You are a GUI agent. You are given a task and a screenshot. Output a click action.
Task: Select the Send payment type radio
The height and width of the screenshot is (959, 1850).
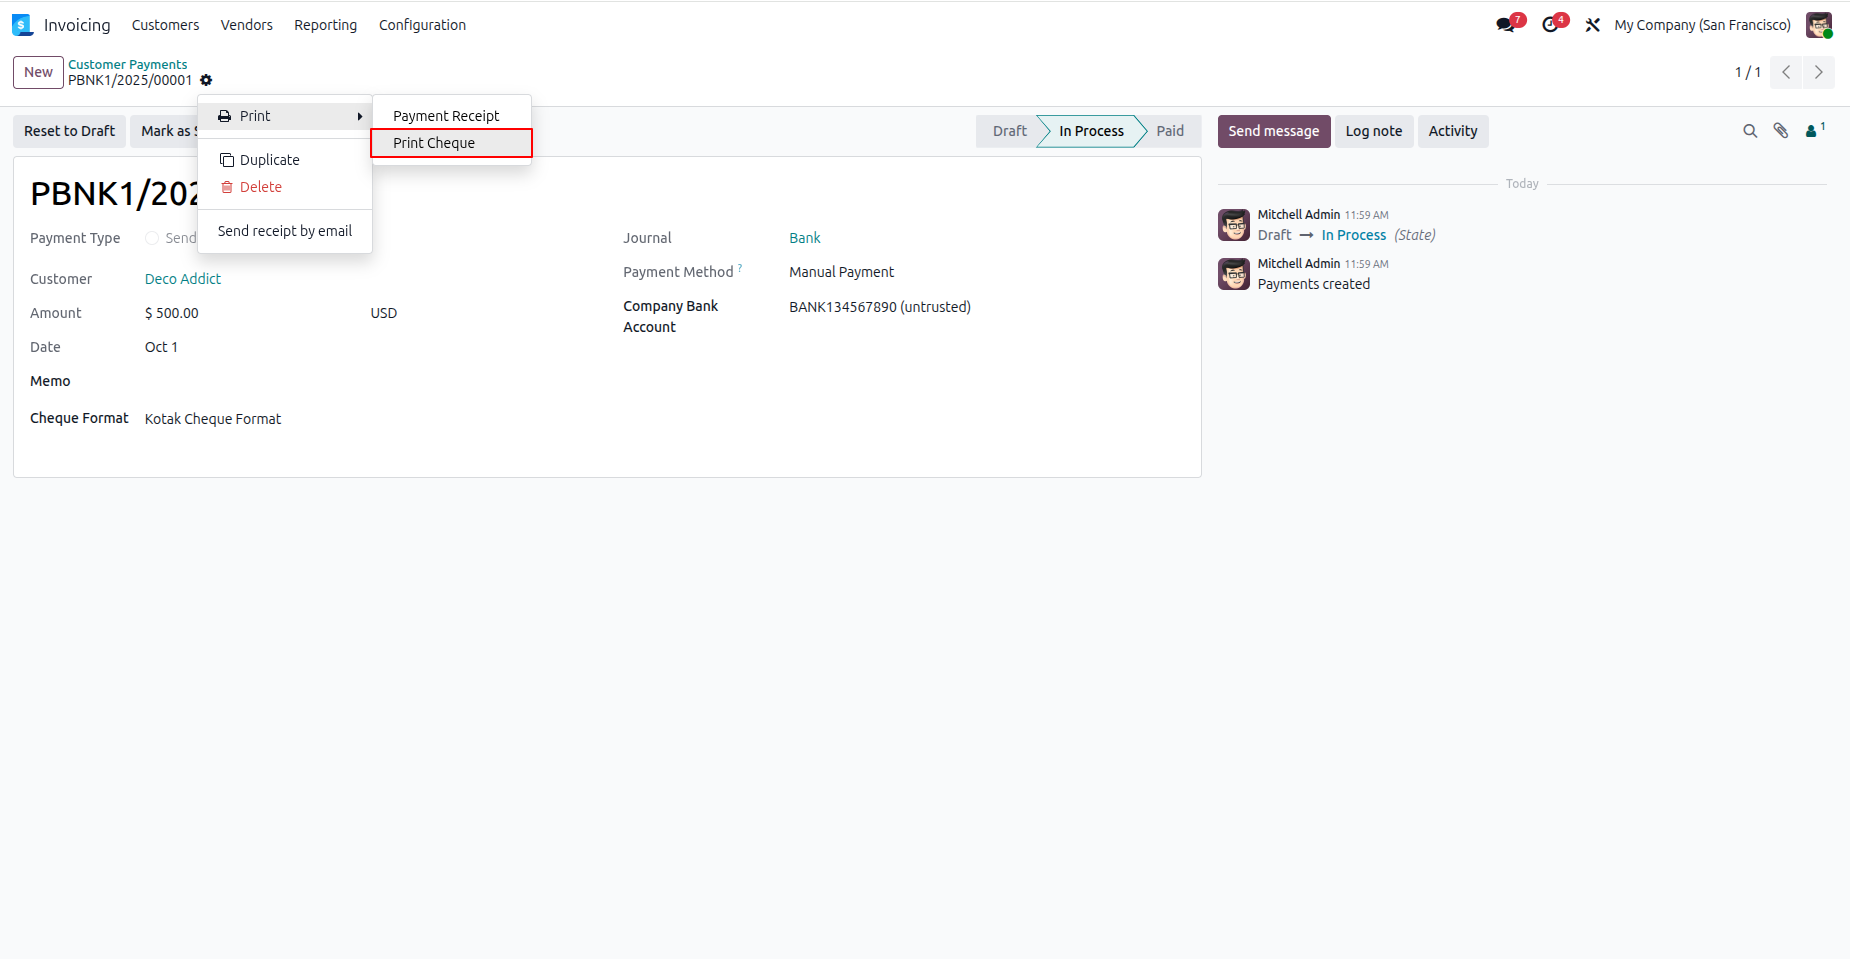click(x=152, y=238)
